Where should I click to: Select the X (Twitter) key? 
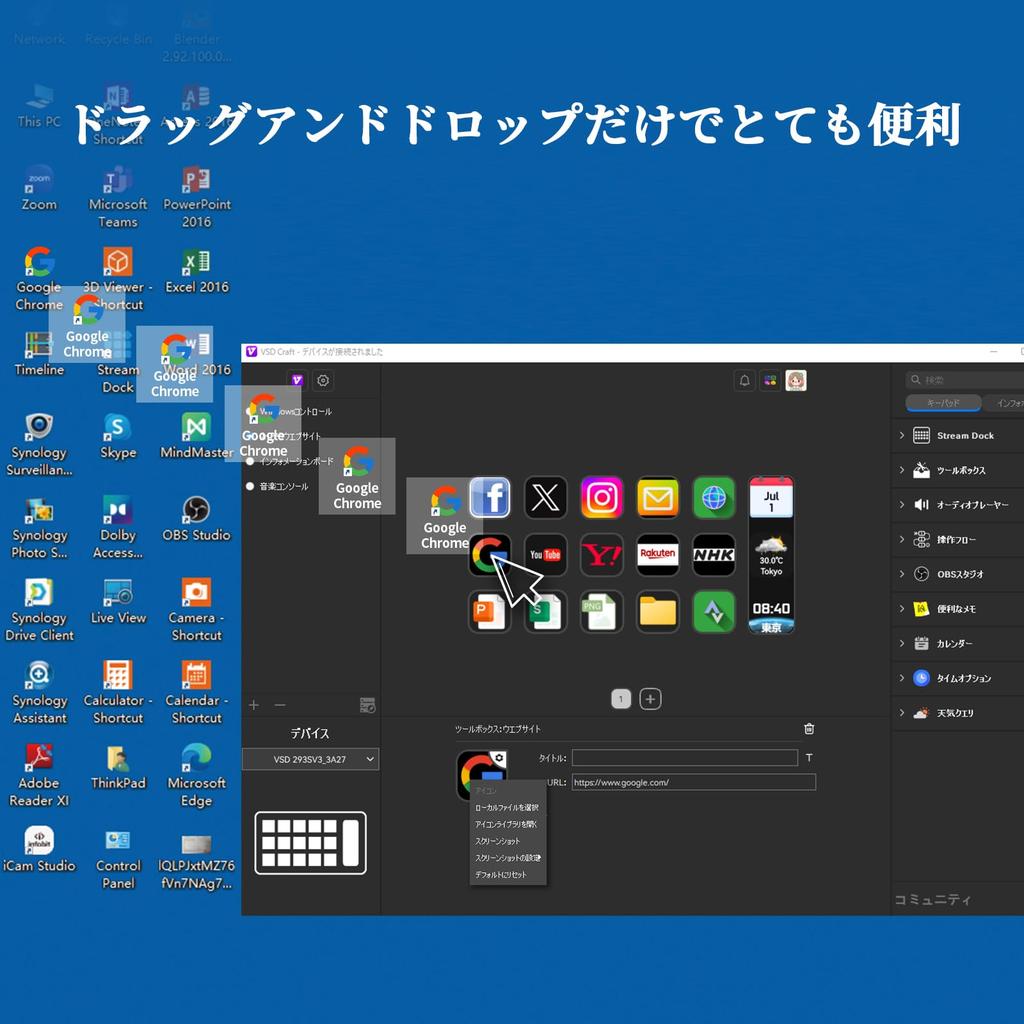point(545,498)
